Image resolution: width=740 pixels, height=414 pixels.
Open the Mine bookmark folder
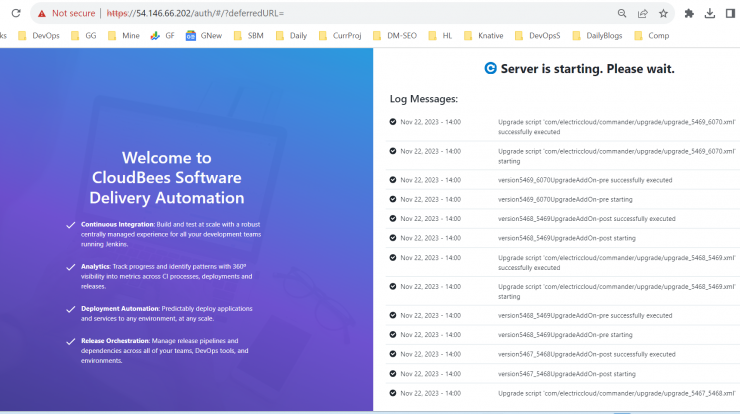tap(124, 36)
